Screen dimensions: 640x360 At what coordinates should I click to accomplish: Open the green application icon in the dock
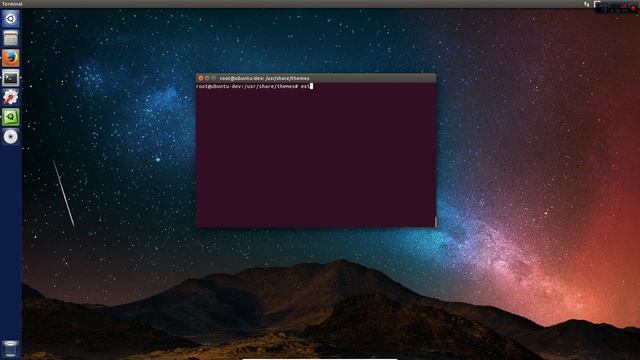point(11,117)
